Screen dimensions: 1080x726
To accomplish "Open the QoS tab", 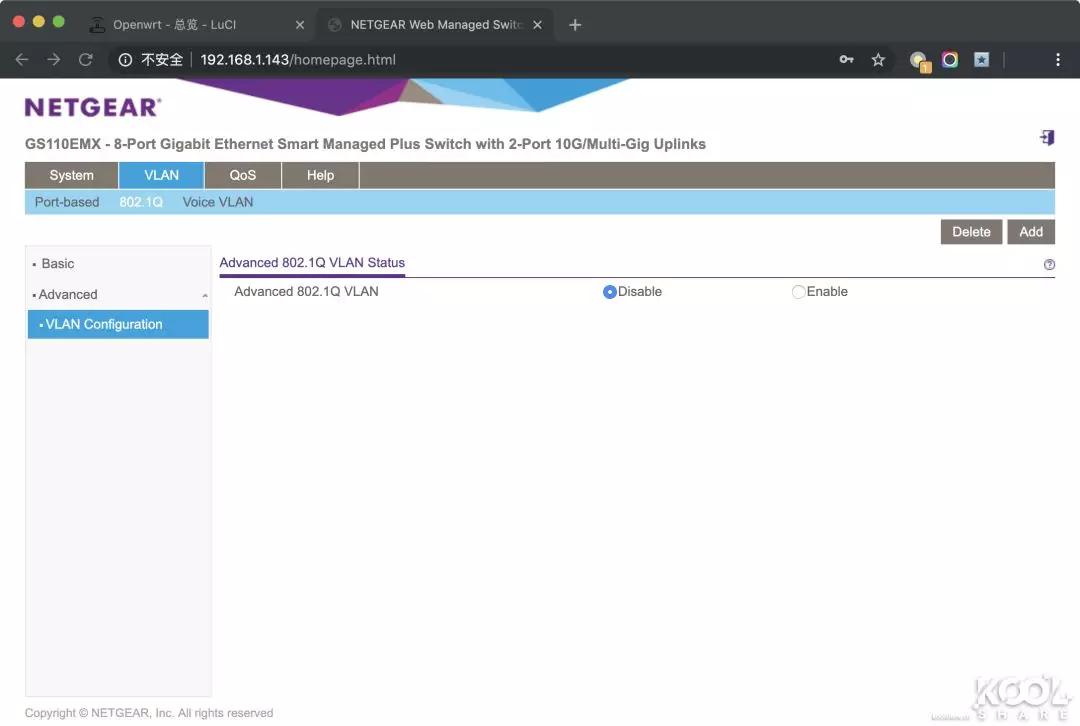I will (242, 175).
